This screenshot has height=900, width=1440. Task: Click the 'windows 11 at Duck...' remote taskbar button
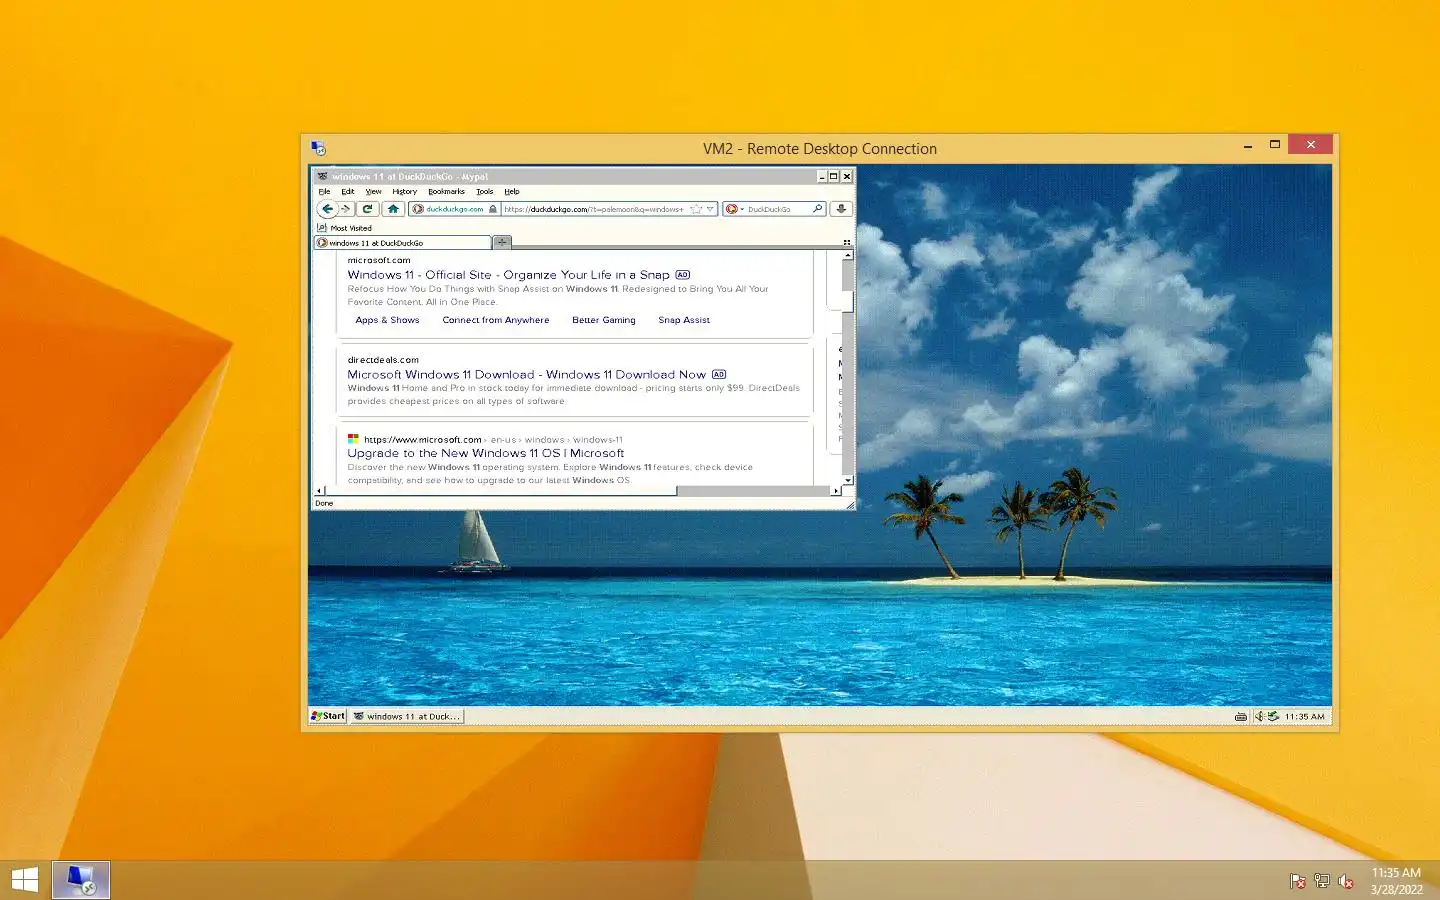click(407, 716)
